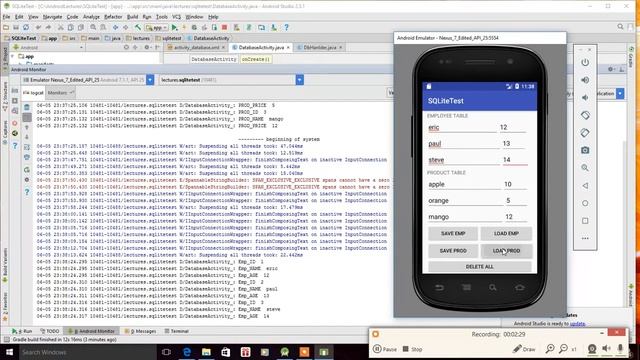This screenshot has width=640, height=360.
Task: Toggle the recorder webcam icon
Action: pyautogui.click(x=592, y=349)
